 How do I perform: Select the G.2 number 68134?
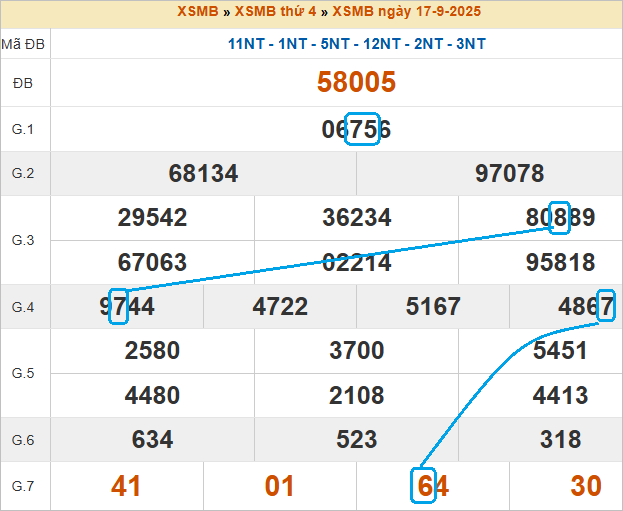click(203, 174)
